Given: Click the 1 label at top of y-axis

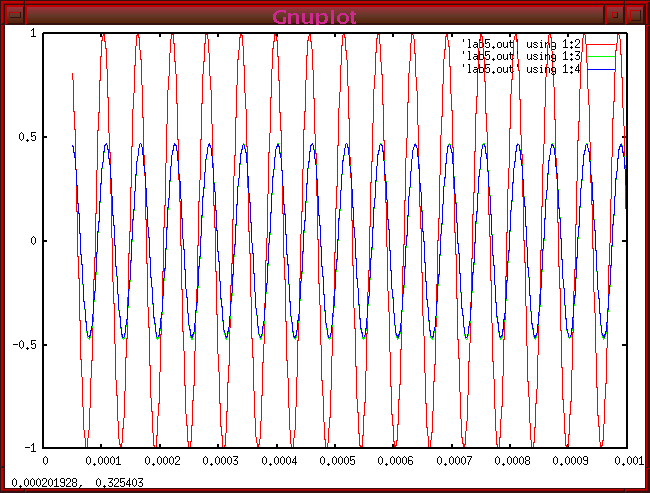Looking at the screenshot, I should 35,33.
